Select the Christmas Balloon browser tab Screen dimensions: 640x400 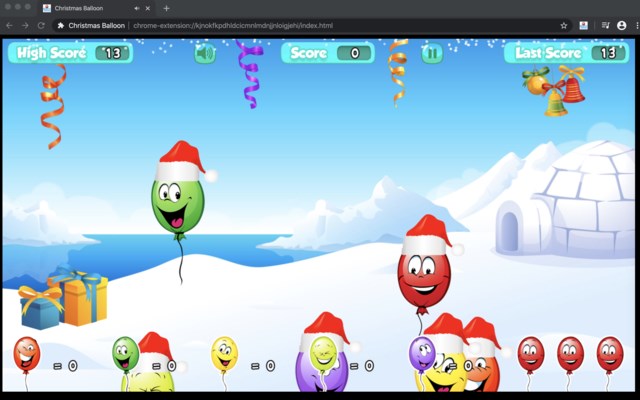[x=96, y=8]
